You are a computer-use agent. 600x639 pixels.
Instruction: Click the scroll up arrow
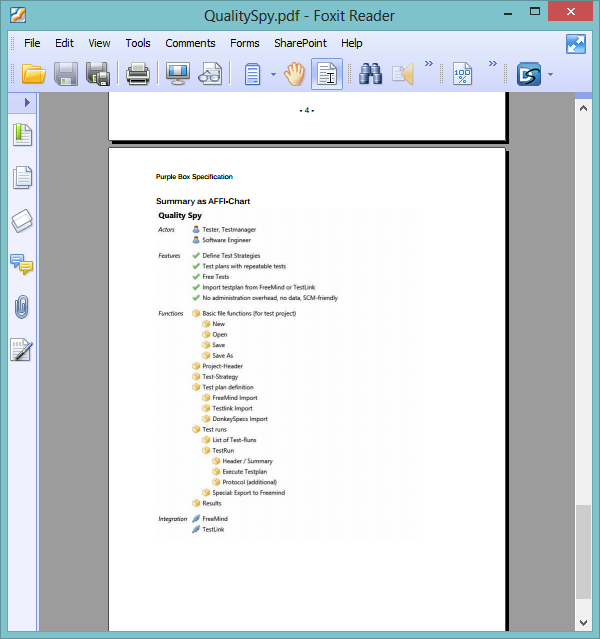pyautogui.click(x=583, y=108)
